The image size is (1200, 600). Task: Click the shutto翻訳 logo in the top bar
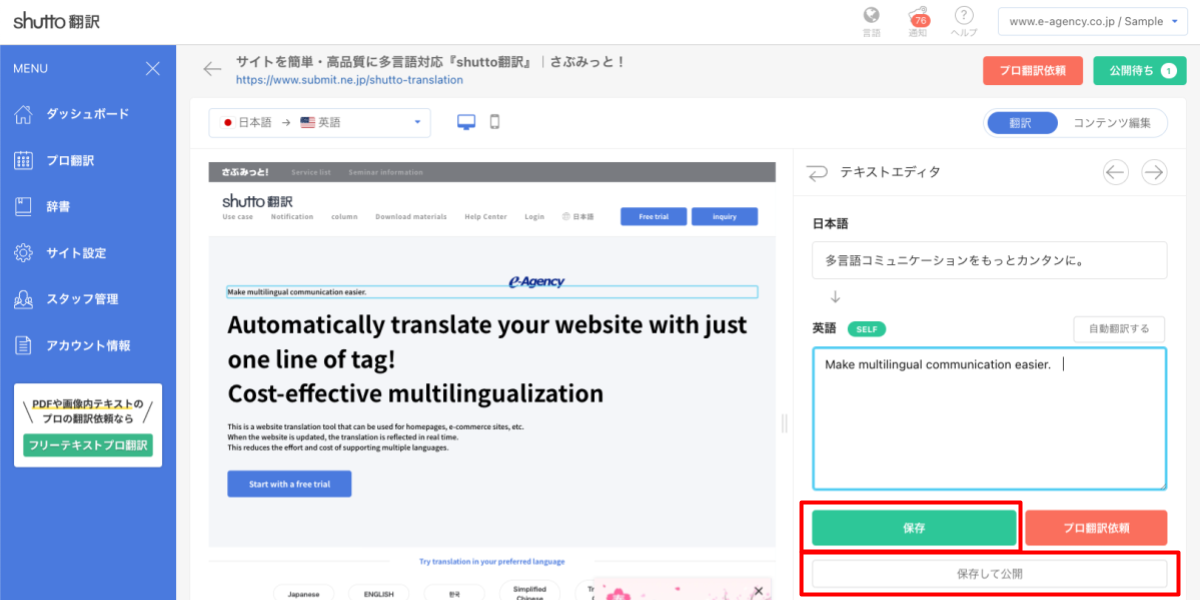[57, 21]
